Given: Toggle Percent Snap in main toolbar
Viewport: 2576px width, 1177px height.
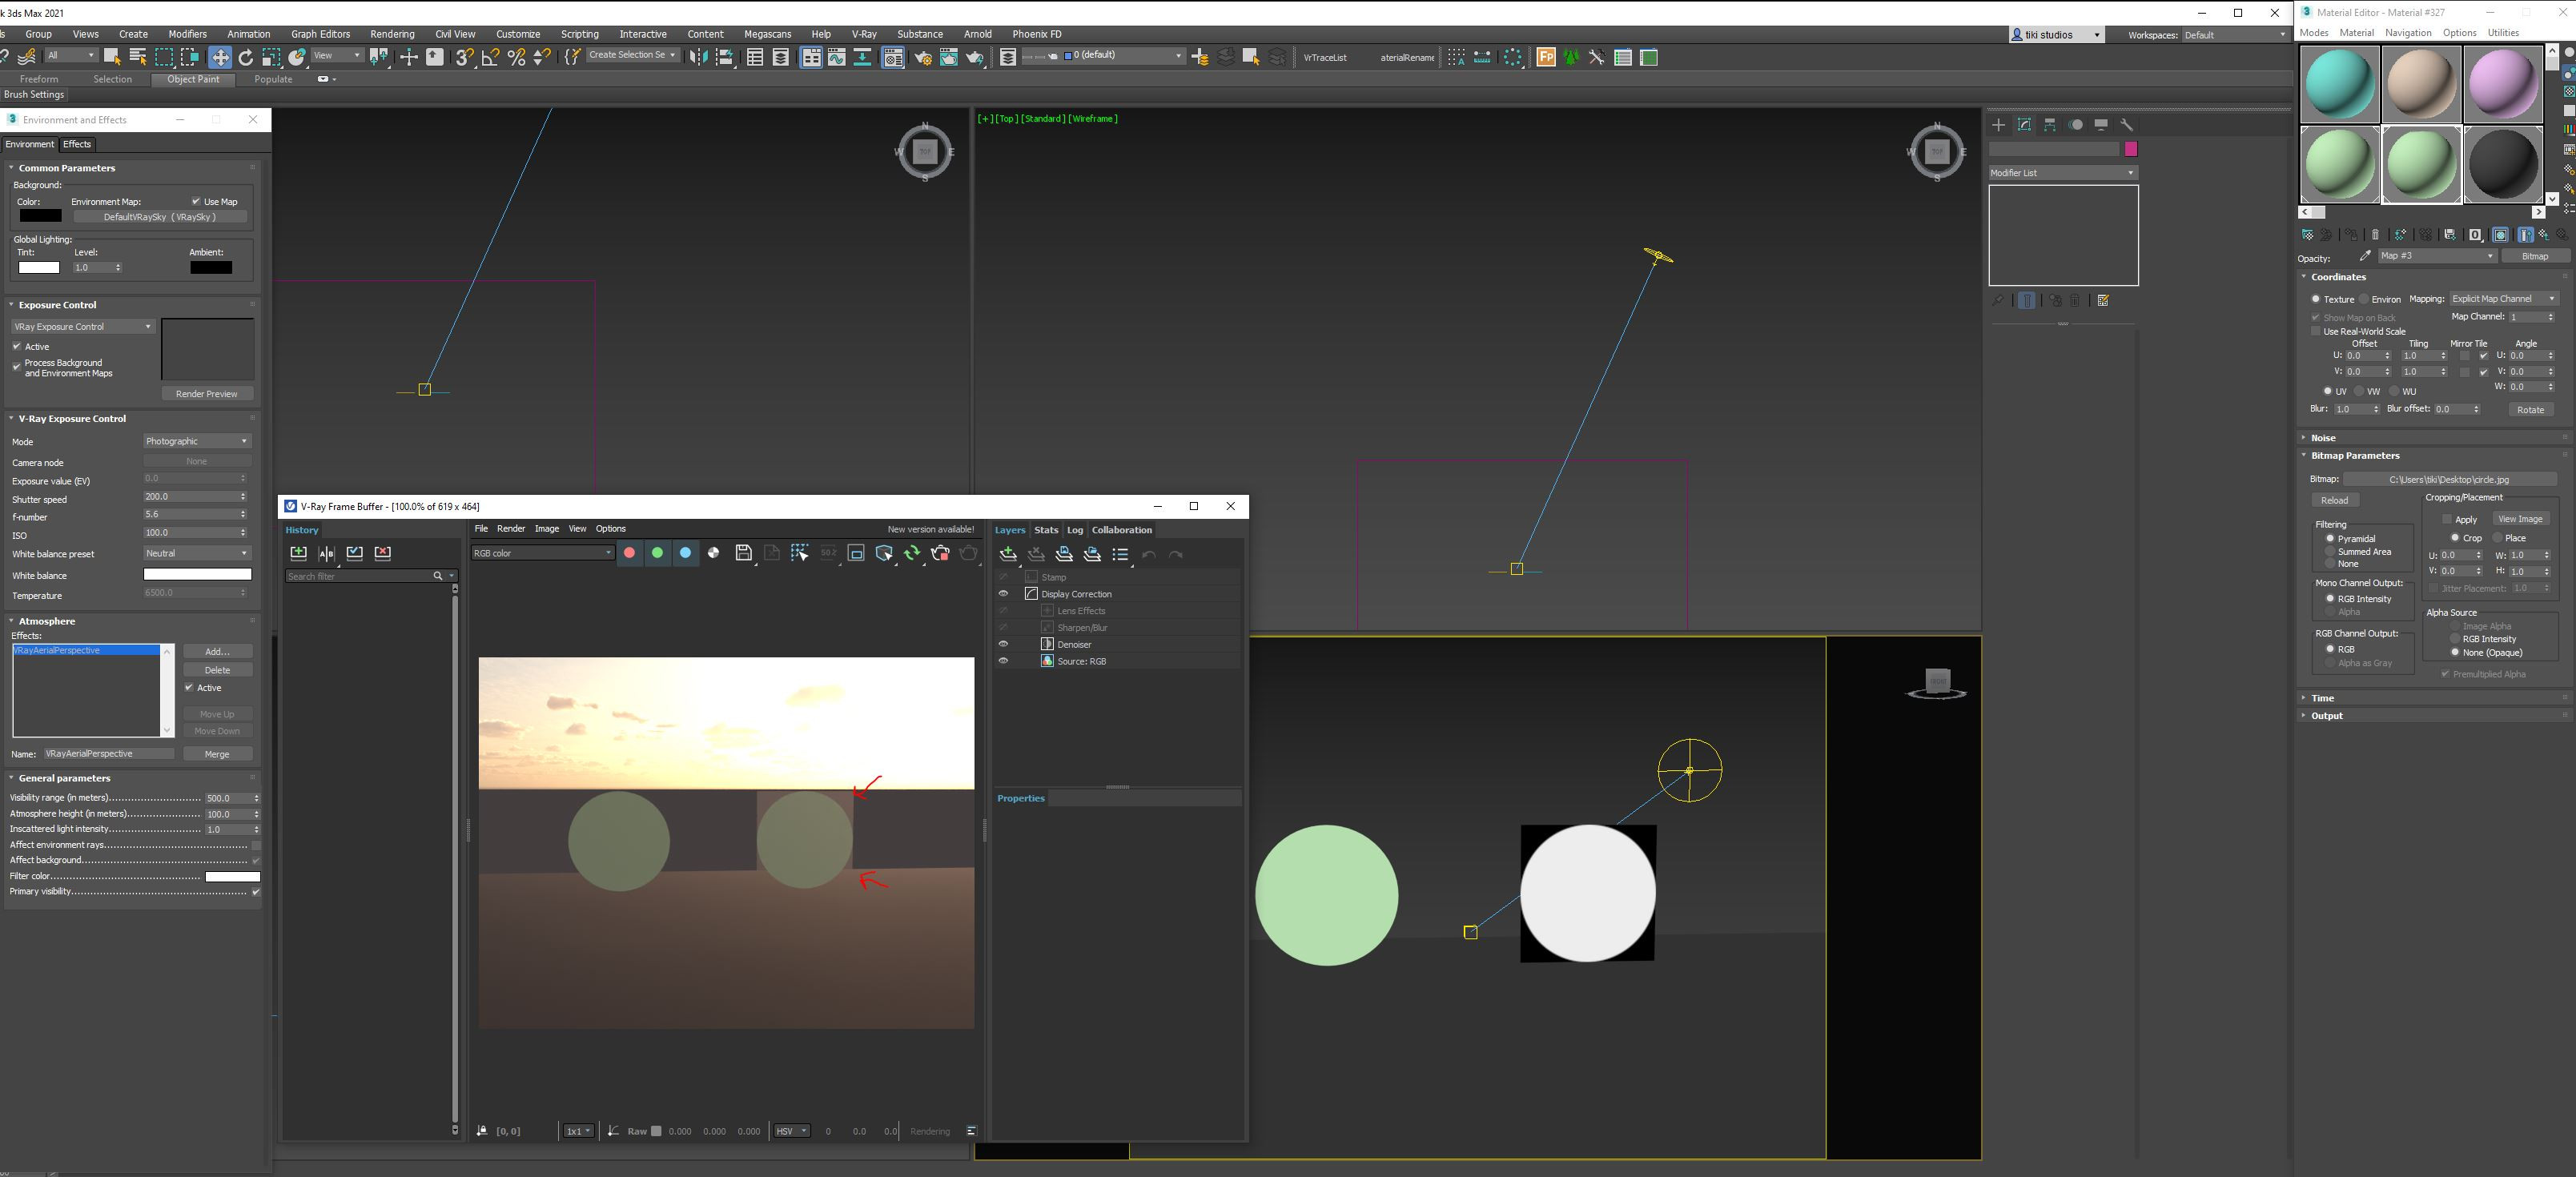Looking at the screenshot, I should point(516,57).
